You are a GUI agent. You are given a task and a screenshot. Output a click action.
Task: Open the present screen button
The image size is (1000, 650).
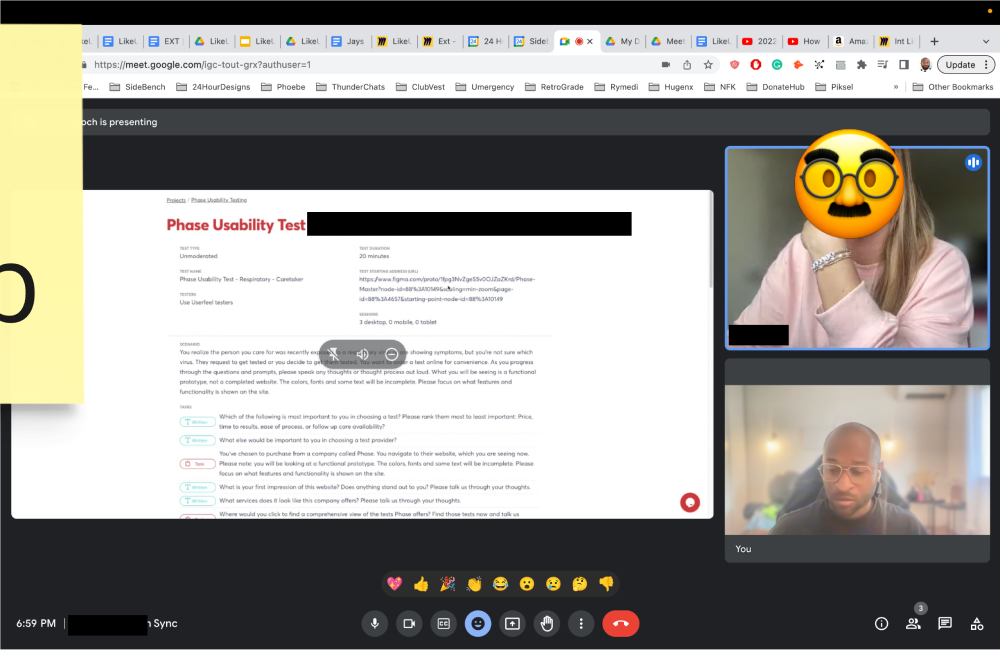512,623
